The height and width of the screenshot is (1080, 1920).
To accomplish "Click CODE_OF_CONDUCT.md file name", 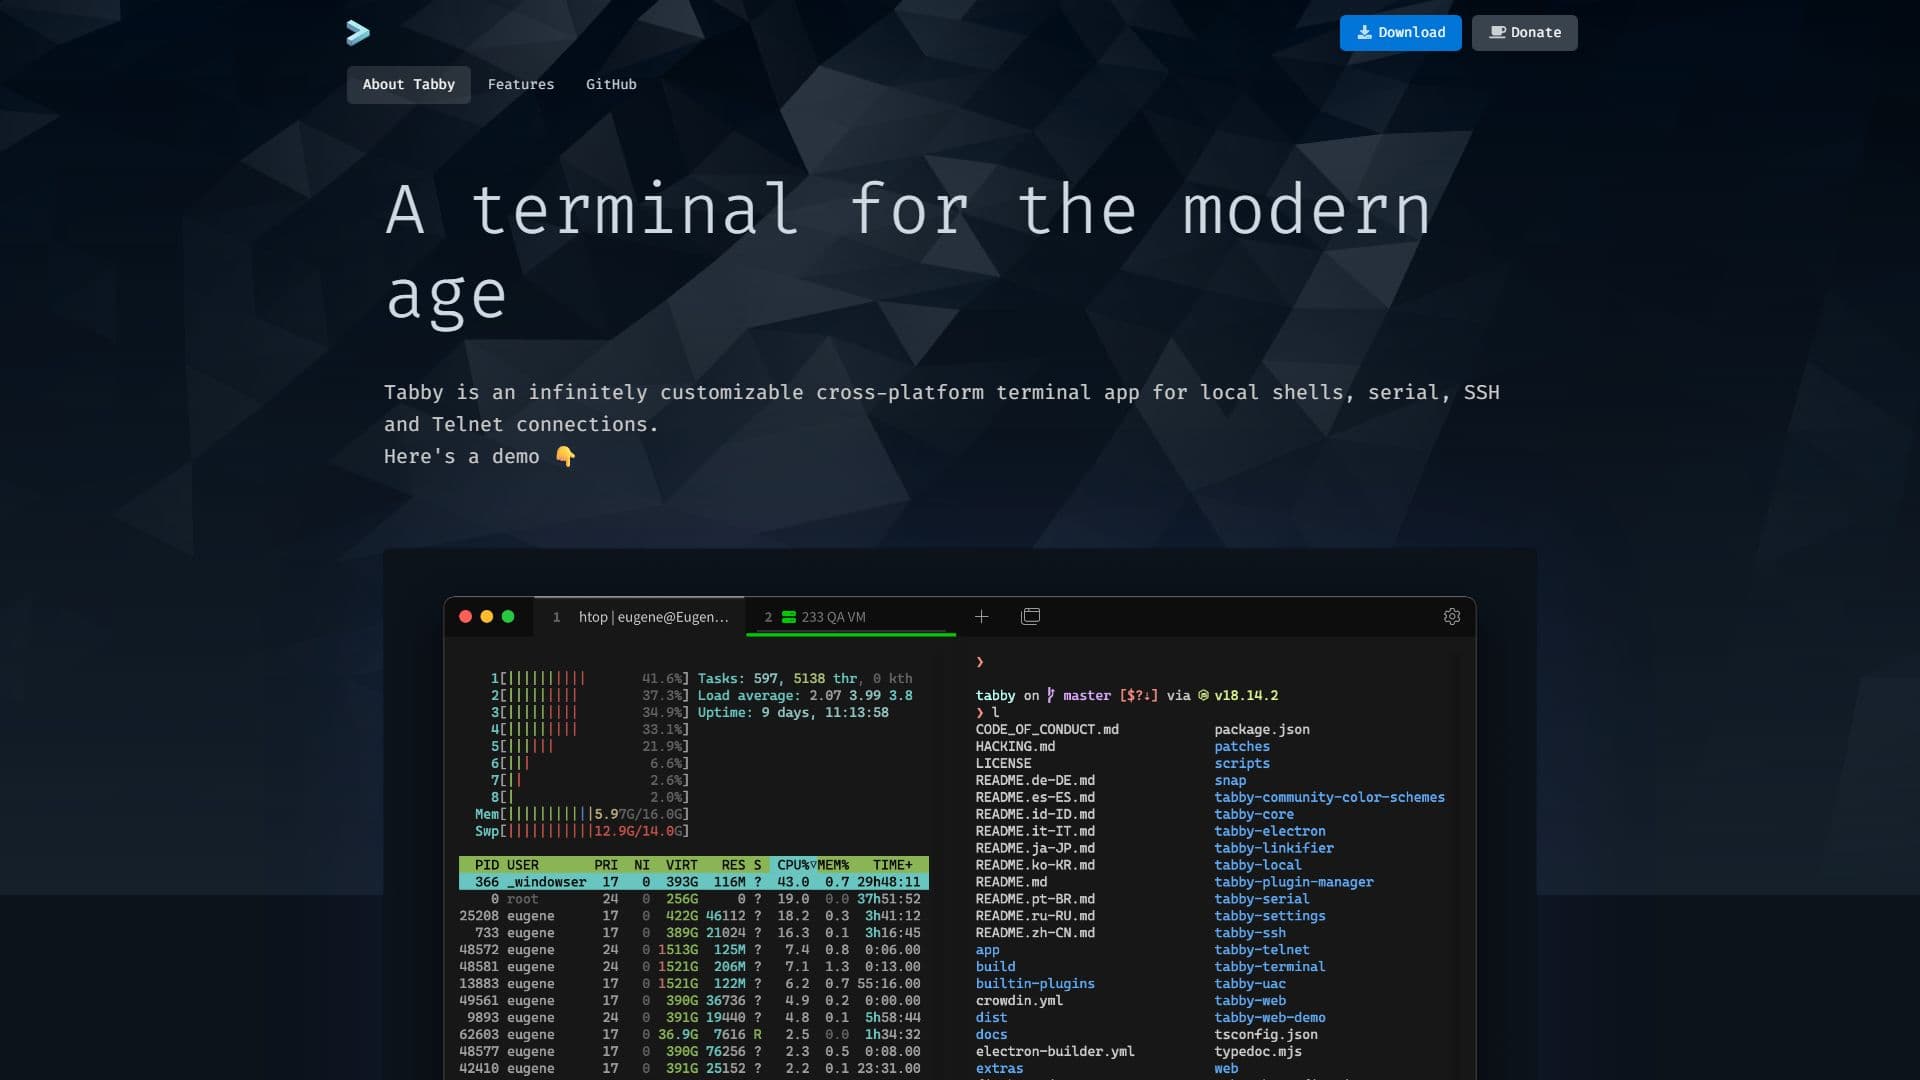I will tap(1047, 729).
